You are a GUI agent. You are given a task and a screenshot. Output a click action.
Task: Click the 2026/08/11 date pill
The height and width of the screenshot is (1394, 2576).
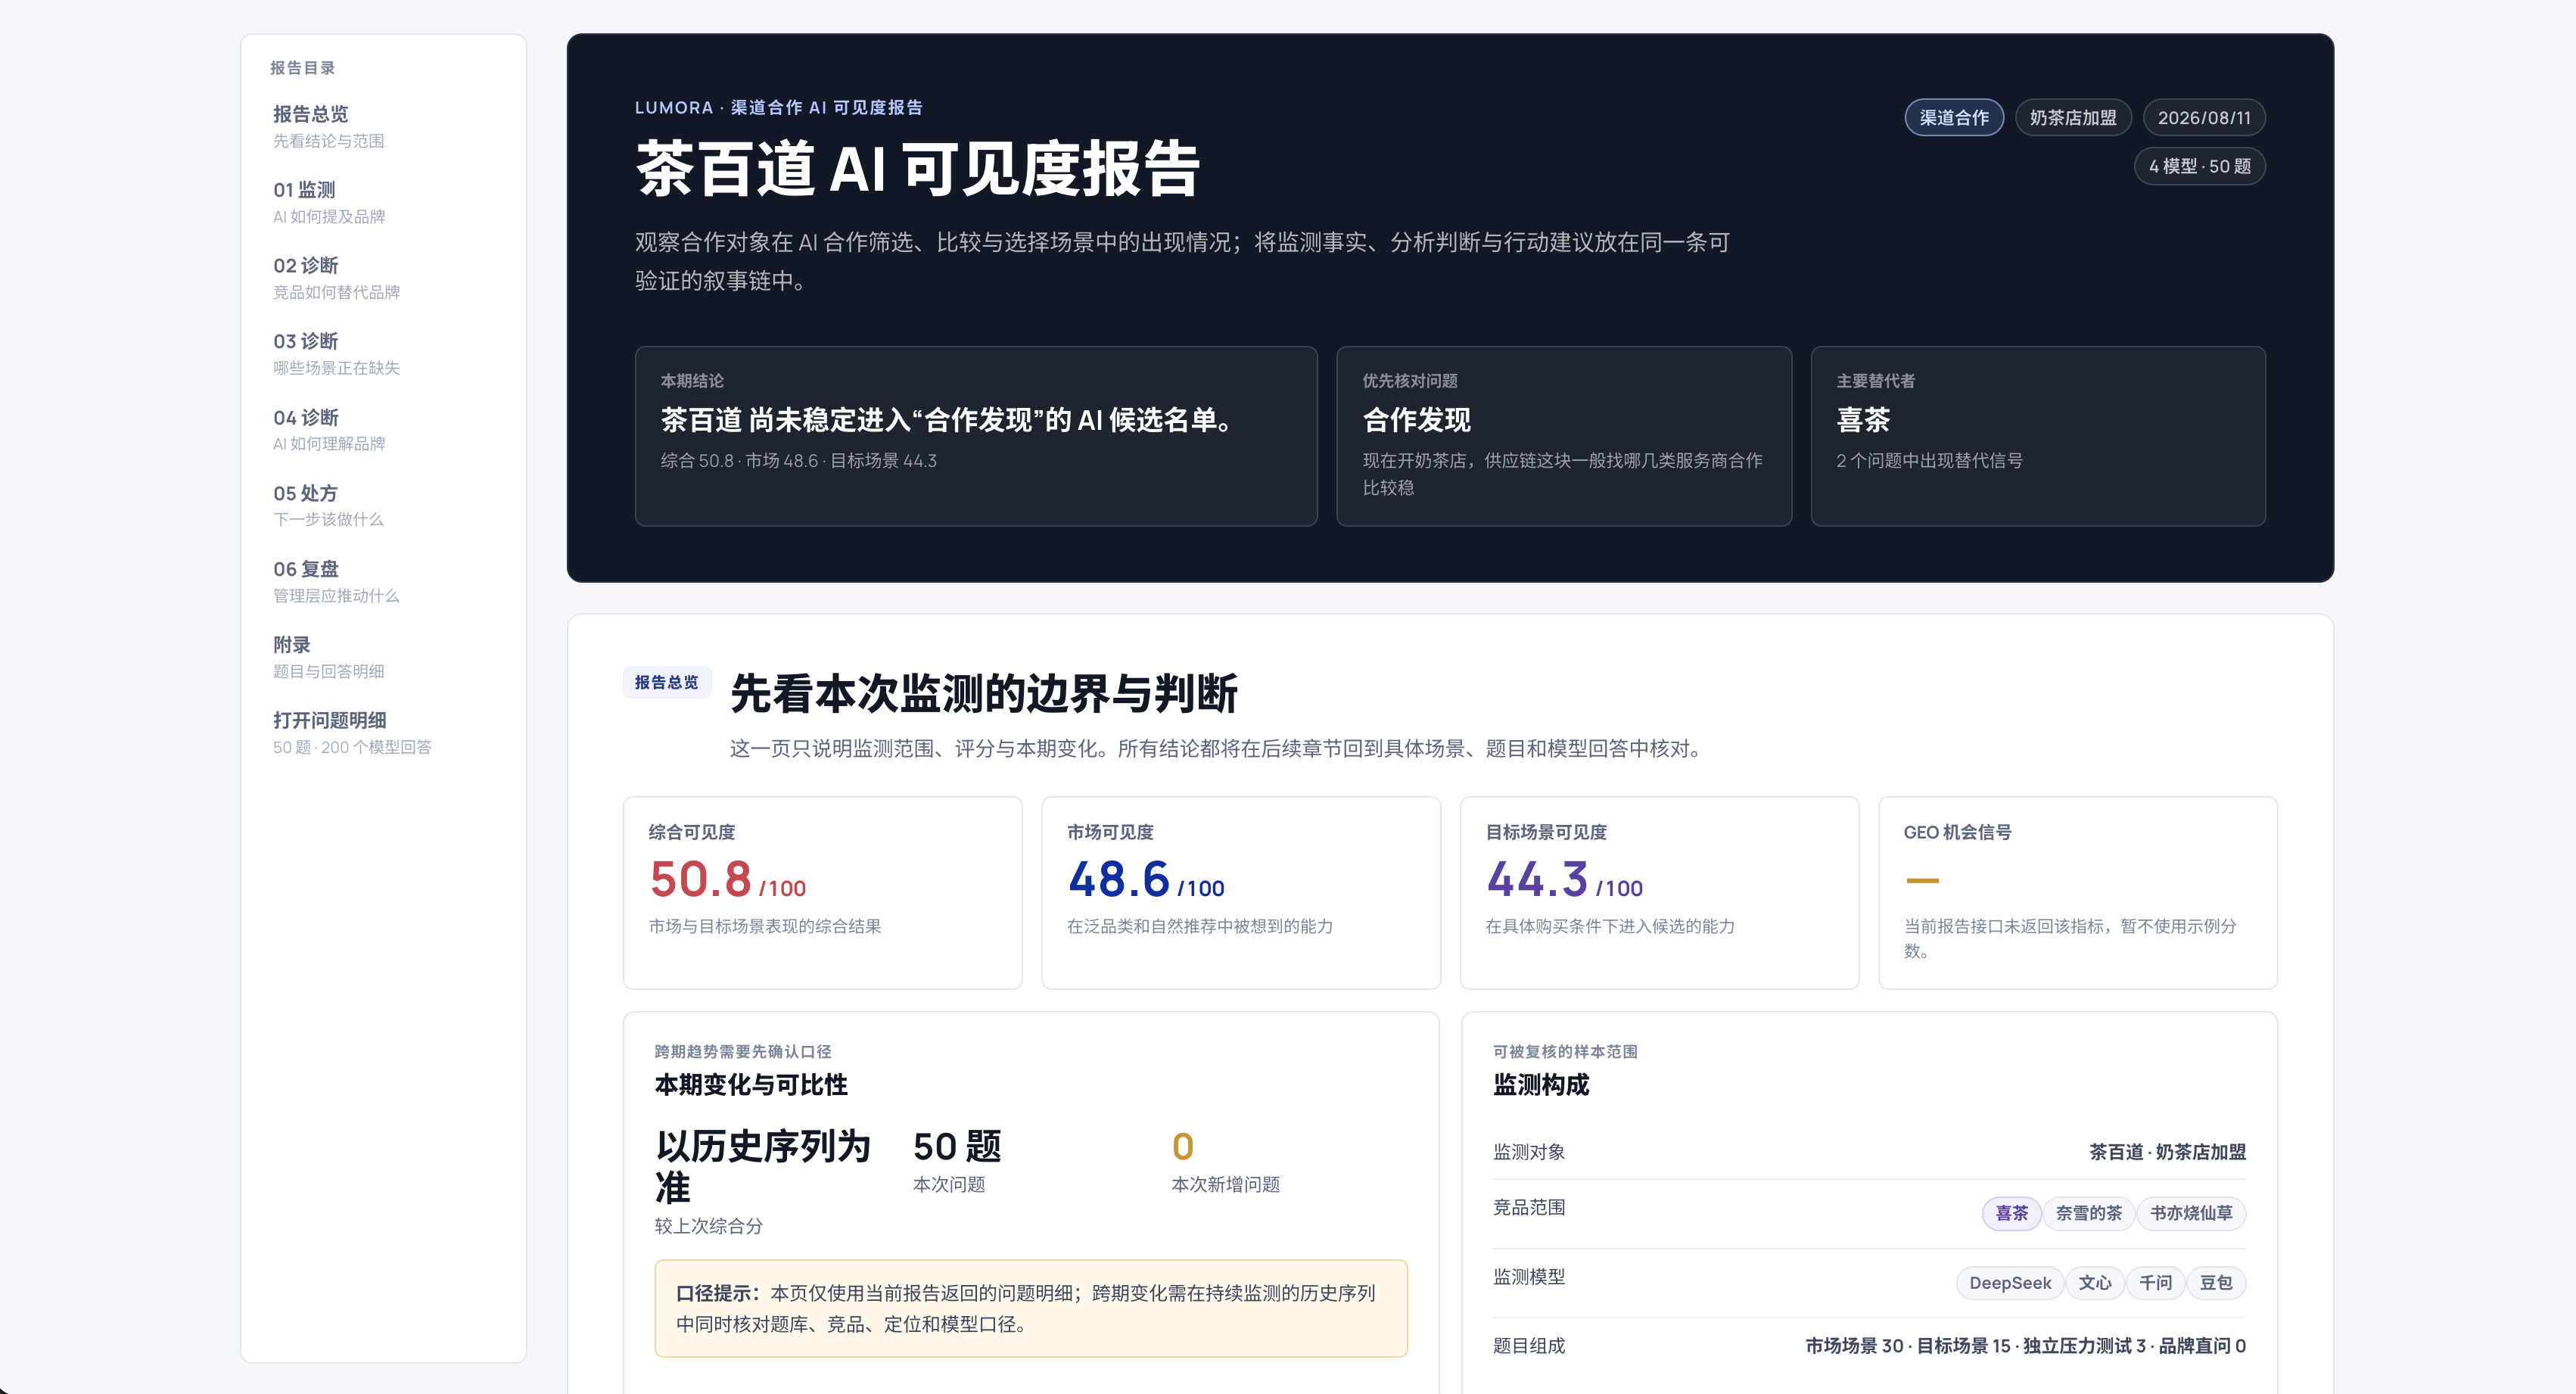2203,118
